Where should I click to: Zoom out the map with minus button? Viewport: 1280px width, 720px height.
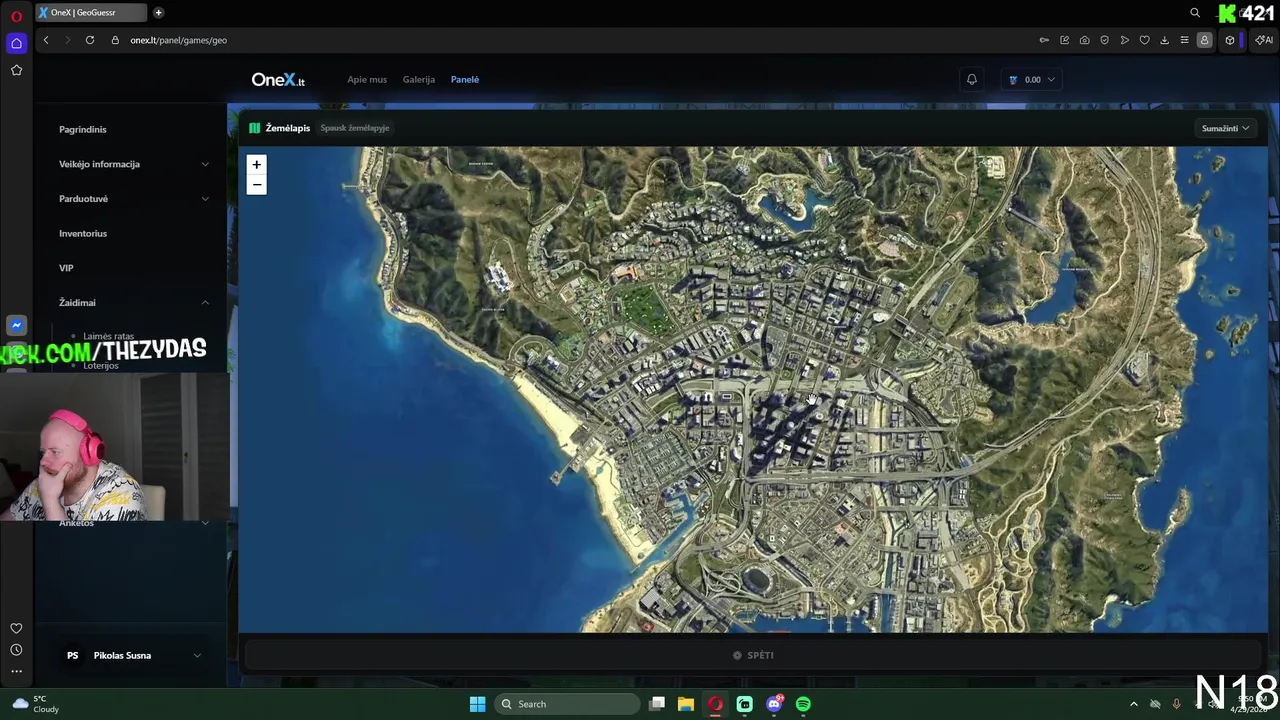[x=256, y=185]
